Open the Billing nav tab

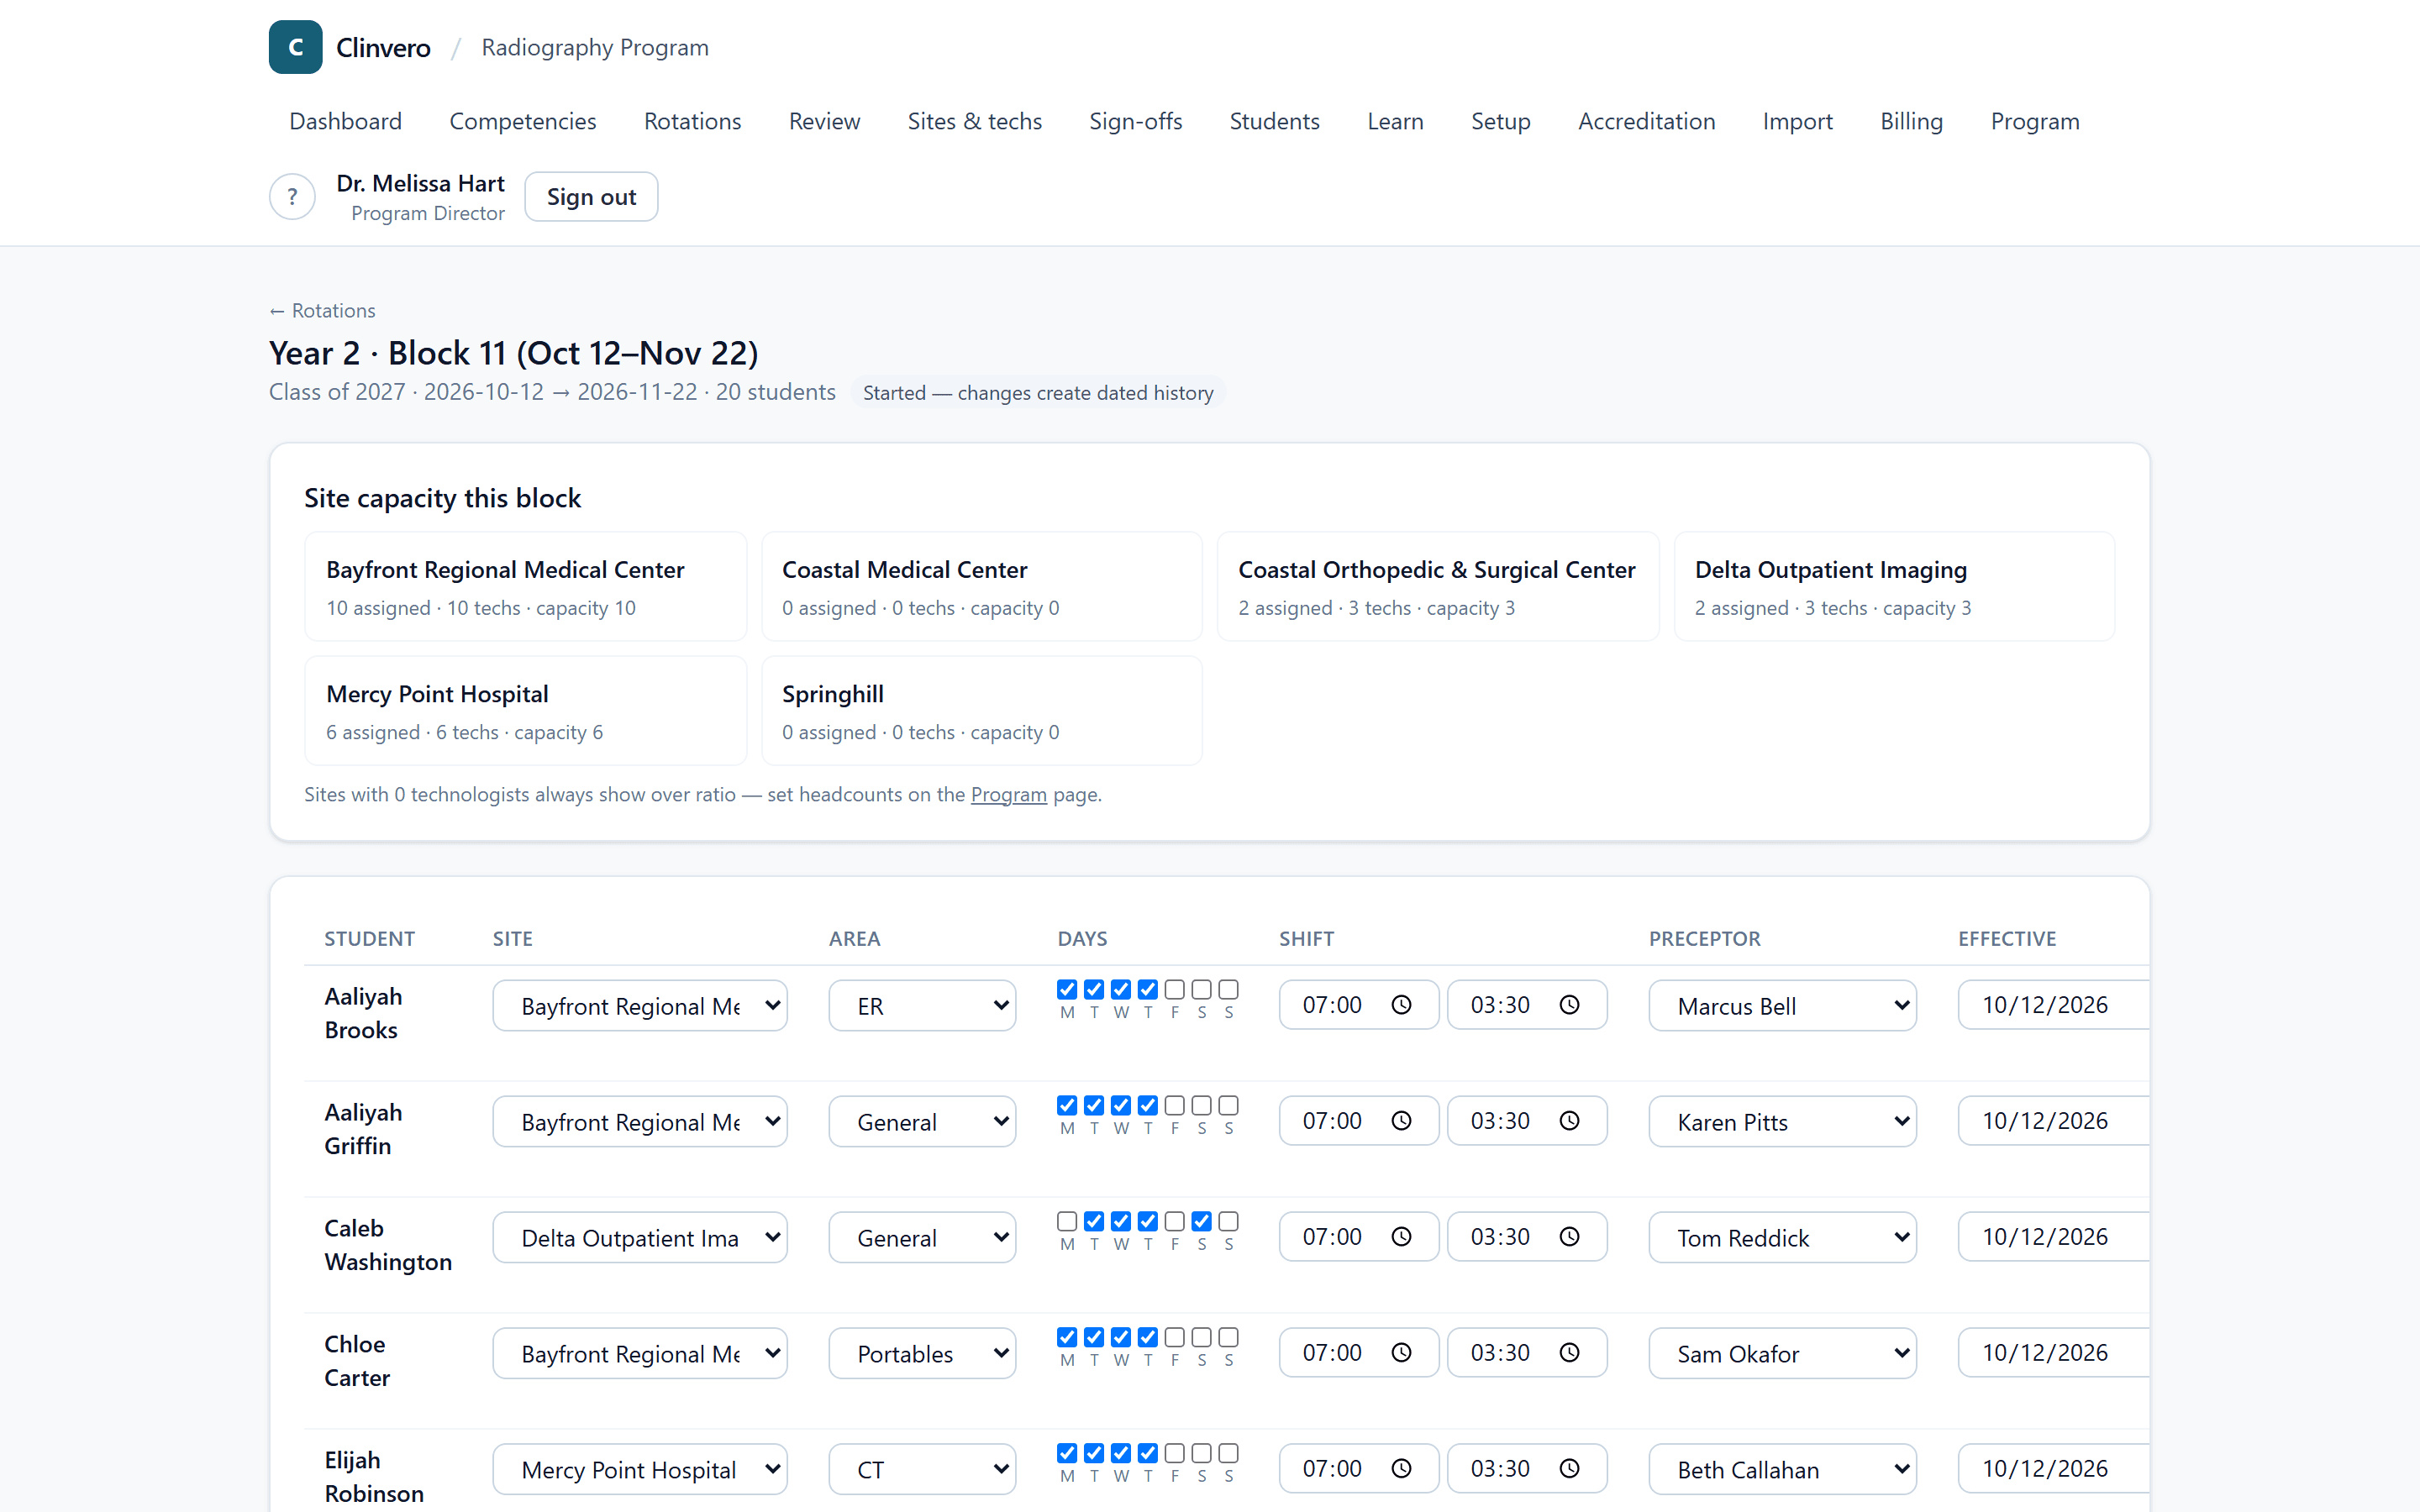pos(1911,121)
